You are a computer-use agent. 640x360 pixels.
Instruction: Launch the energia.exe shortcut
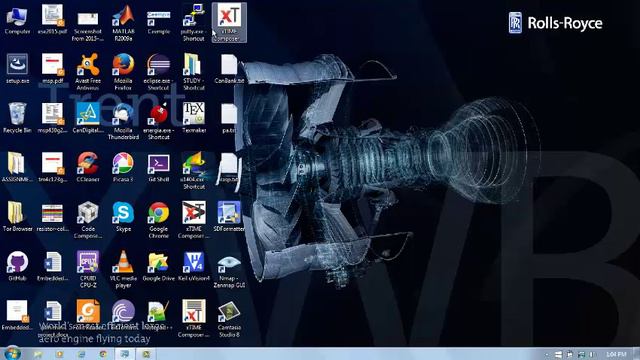click(158, 122)
